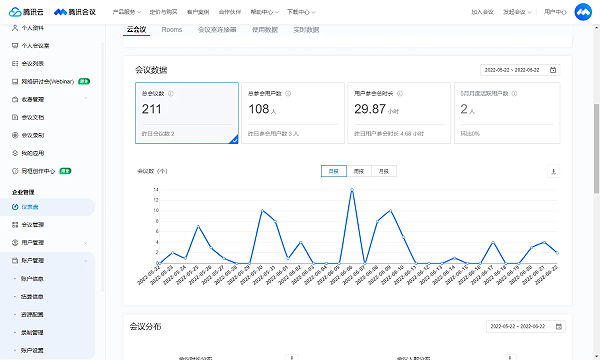The height and width of the screenshot is (360, 600).
Task: Click the 会议列表 list icon in sidebar
Action: point(15,64)
